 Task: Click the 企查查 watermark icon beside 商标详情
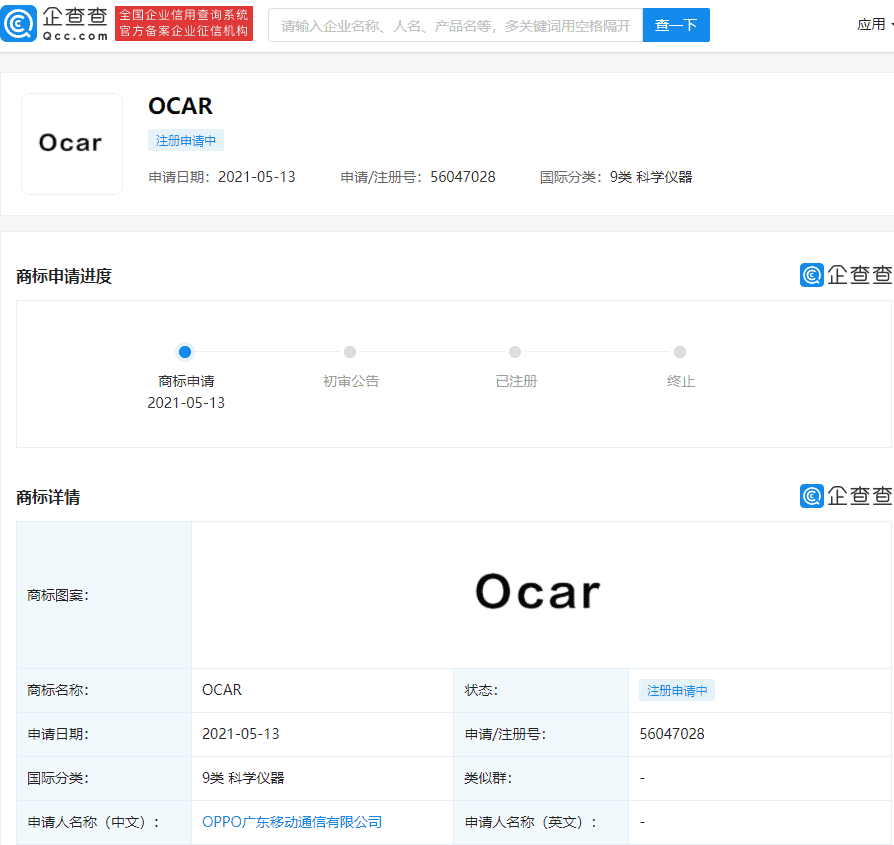click(x=813, y=497)
